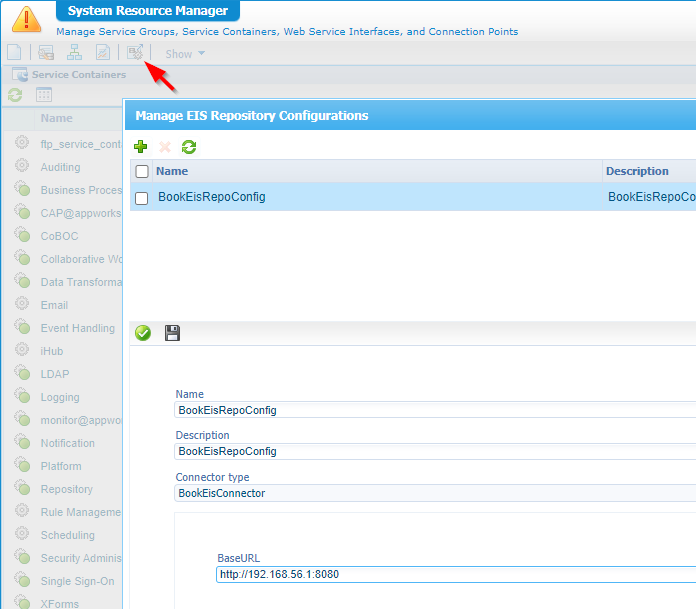Image resolution: width=696 pixels, height=609 pixels.
Task: Select the Auditing service container
Action: click(x=60, y=167)
